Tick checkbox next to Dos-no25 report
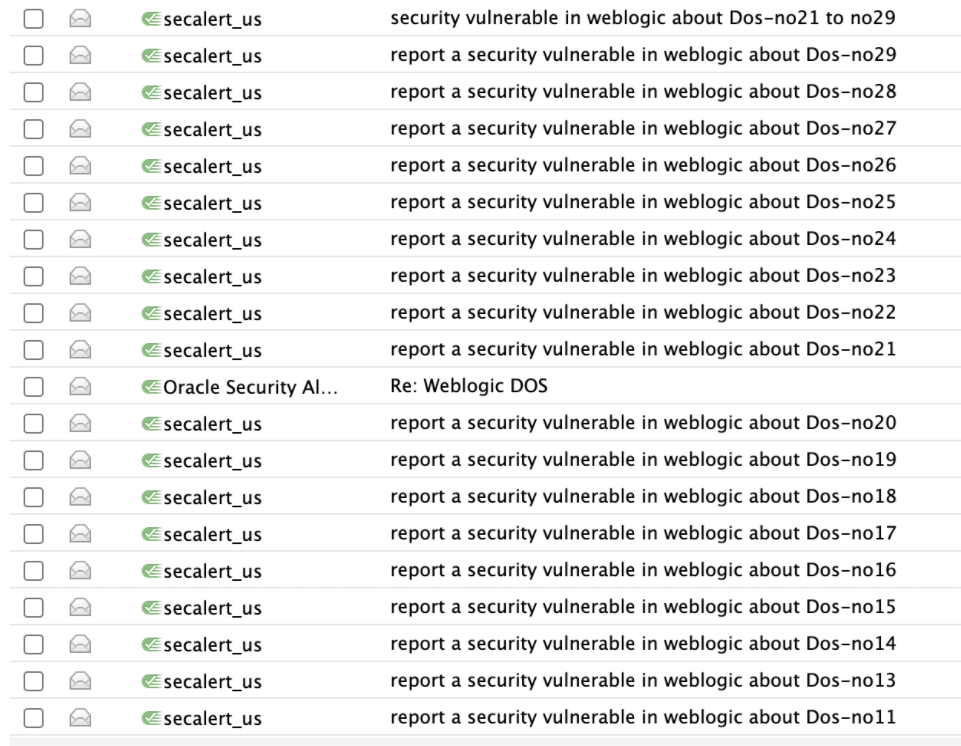The image size is (961, 746). (x=34, y=203)
